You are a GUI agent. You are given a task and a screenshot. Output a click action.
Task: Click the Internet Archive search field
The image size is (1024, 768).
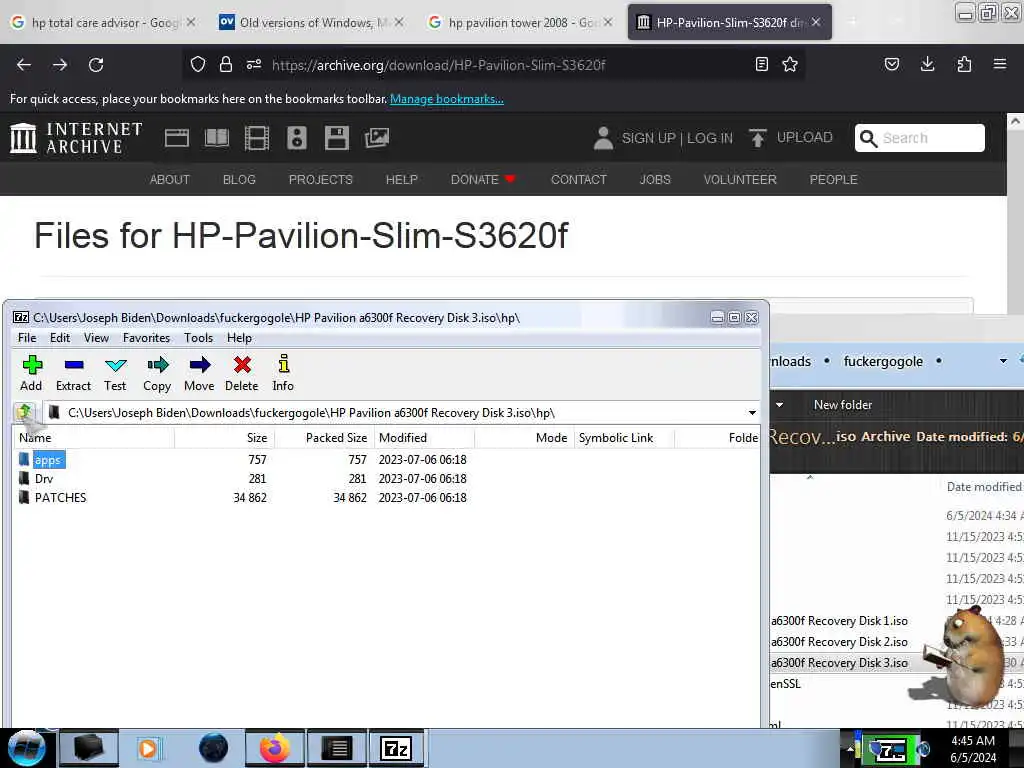[x=920, y=138]
